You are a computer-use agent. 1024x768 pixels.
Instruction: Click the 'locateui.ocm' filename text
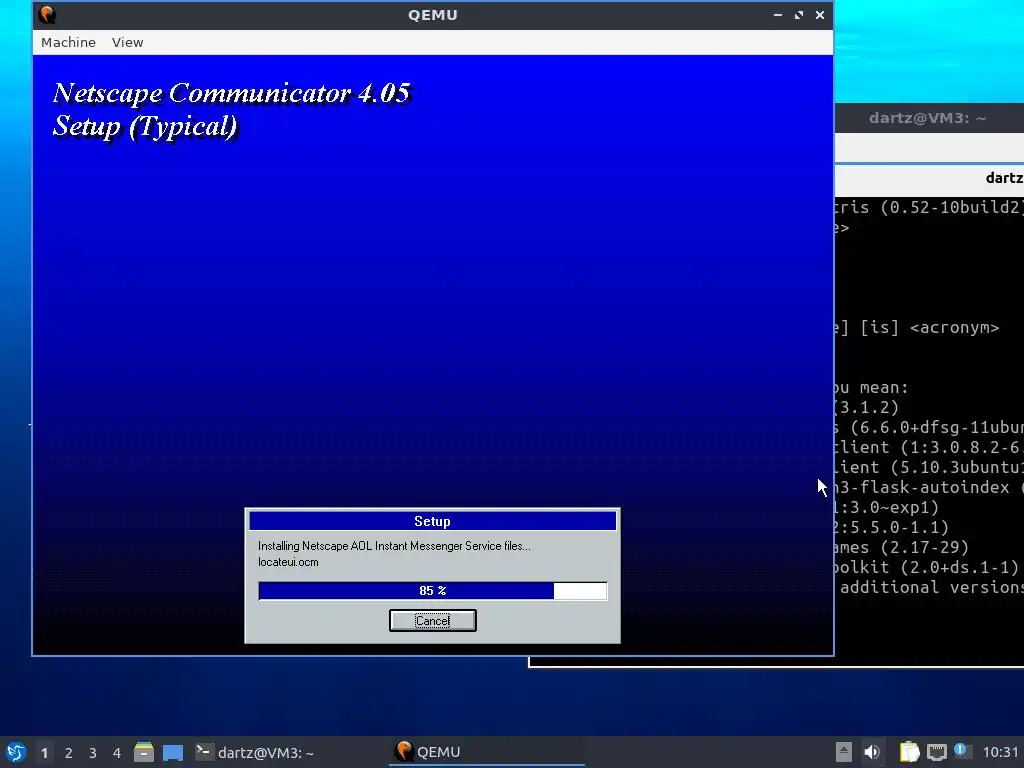coord(288,562)
